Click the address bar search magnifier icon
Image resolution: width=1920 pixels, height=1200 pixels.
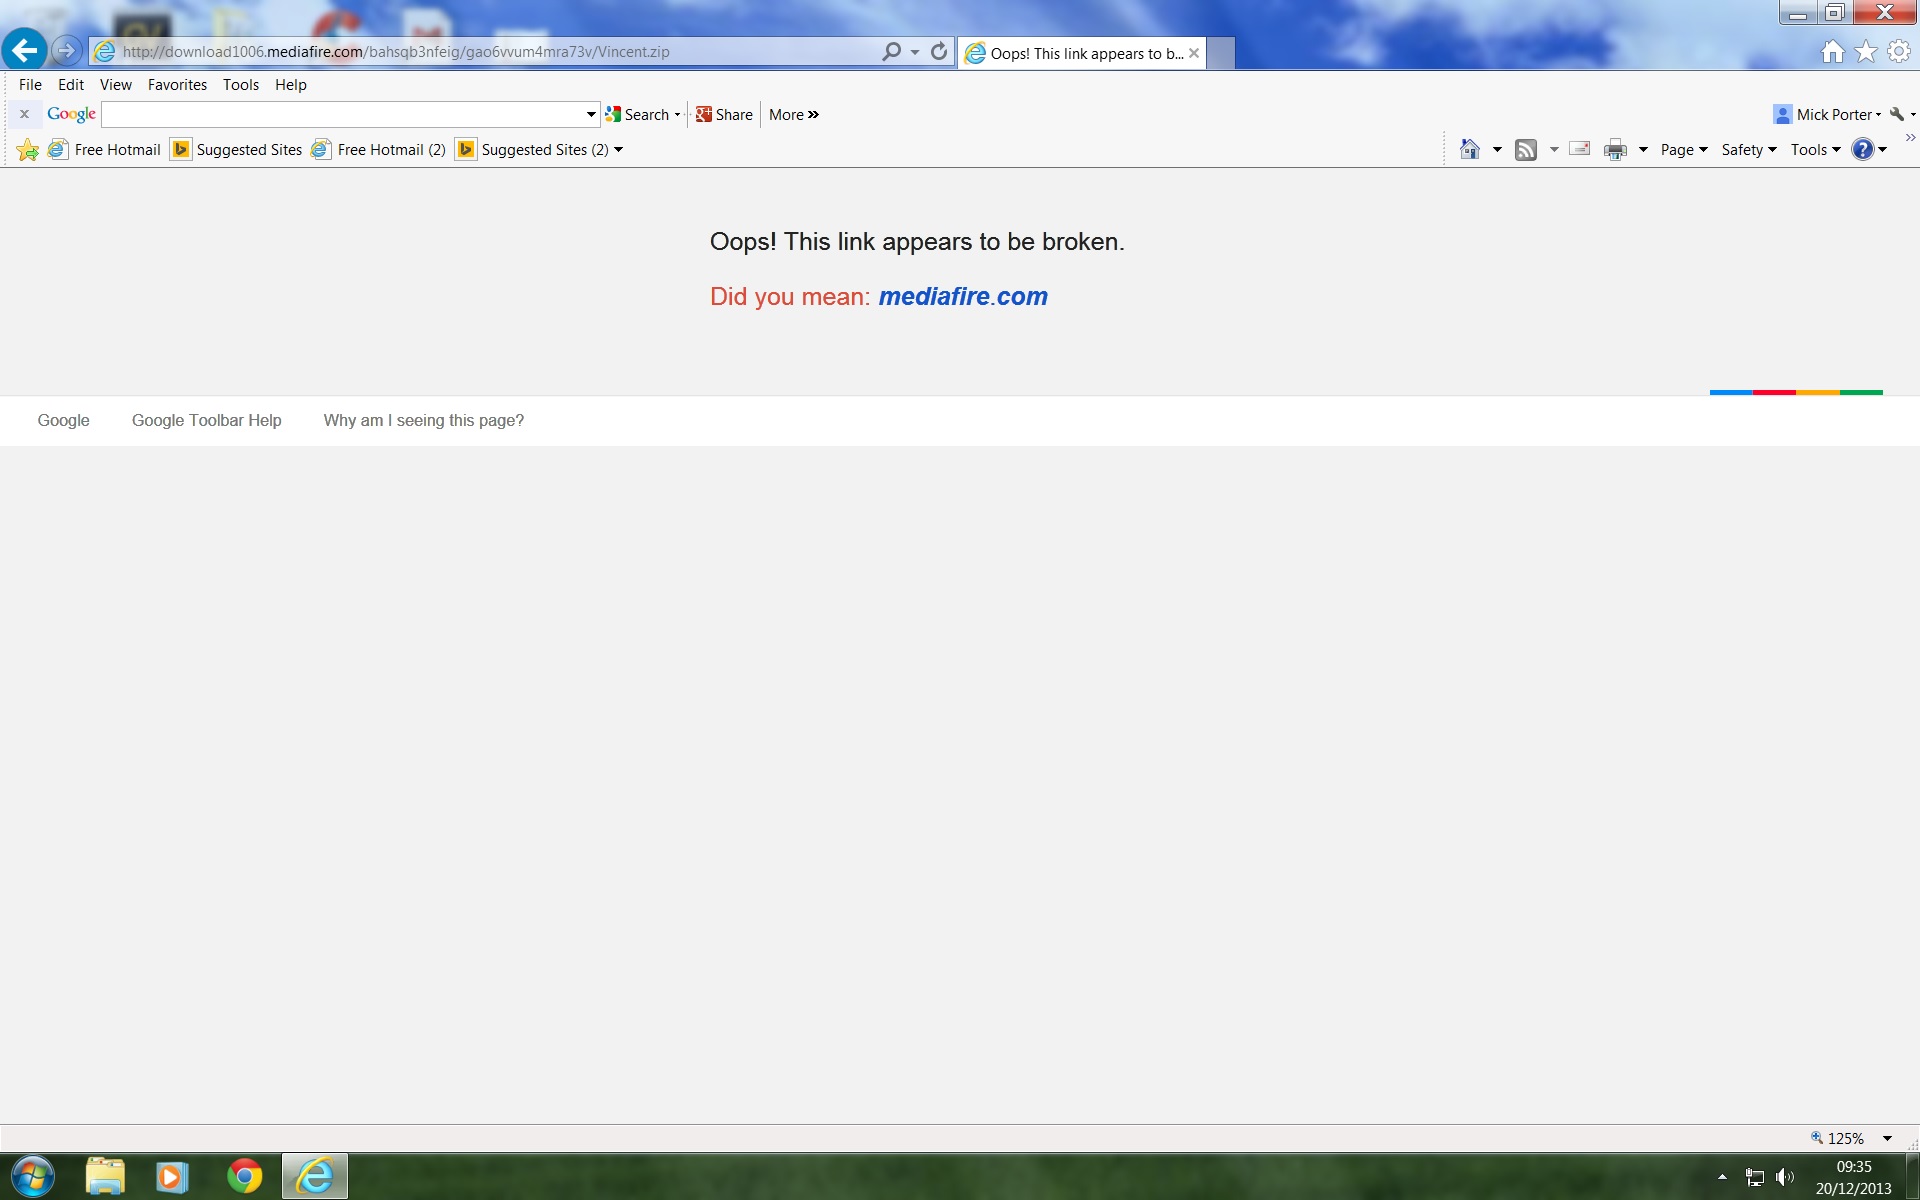tap(891, 51)
